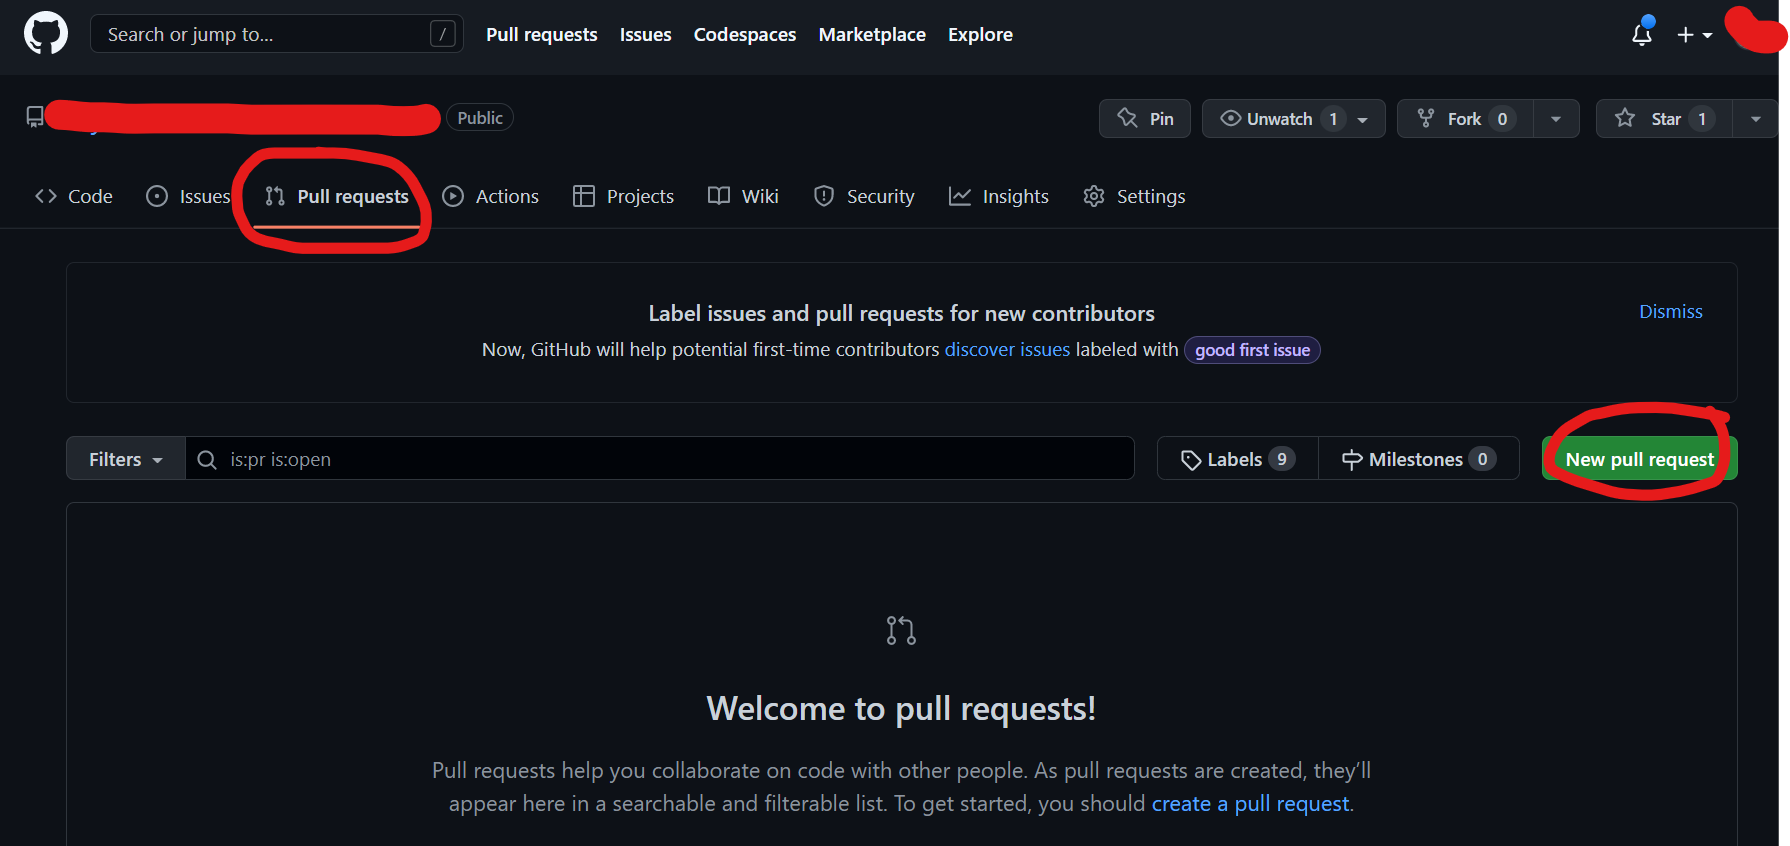Expand the Fork dropdown arrow
The image size is (1790, 846).
click(x=1556, y=118)
